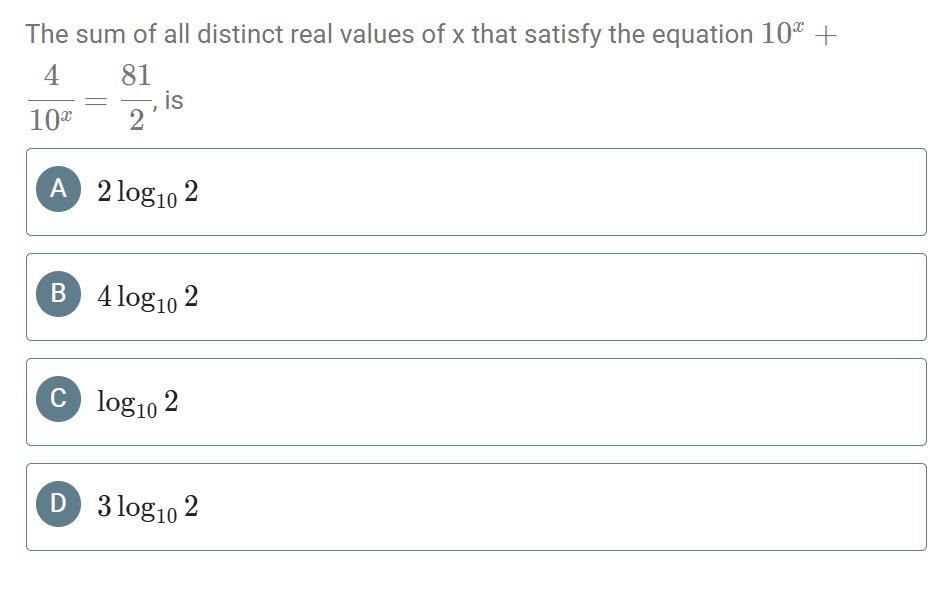This screenshot has width=946, height=590.
Task: Click the option C text "log₁₀ 2"
Action: tap(138, 402)
